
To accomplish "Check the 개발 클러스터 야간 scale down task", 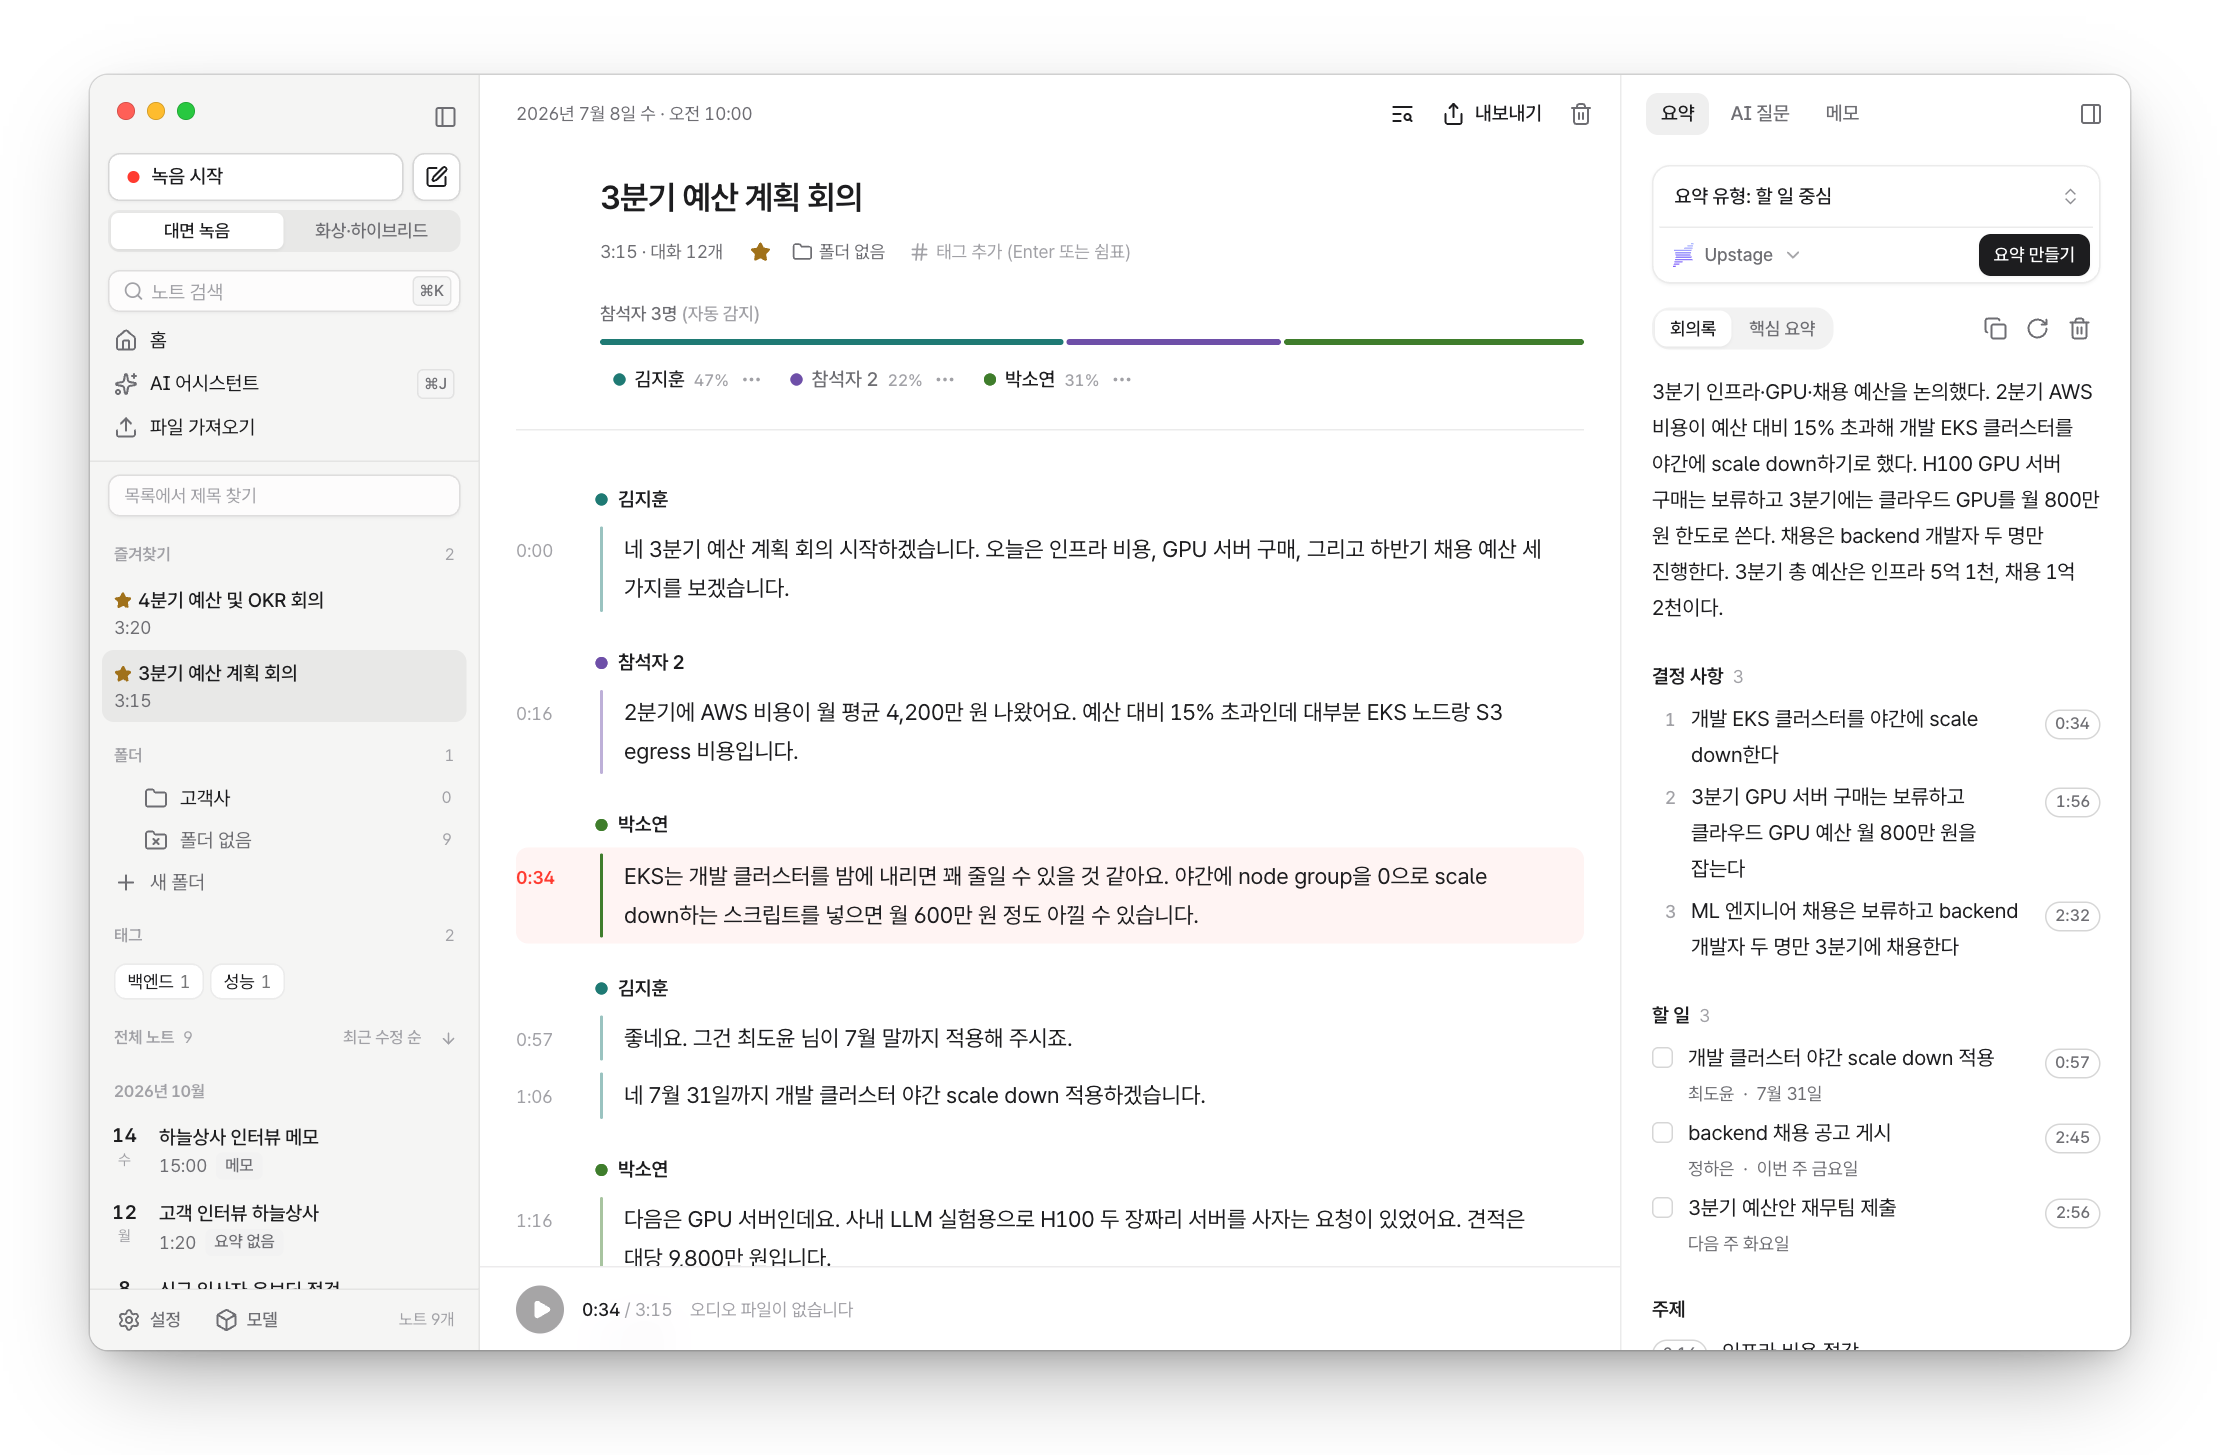I will 1662,1058.
